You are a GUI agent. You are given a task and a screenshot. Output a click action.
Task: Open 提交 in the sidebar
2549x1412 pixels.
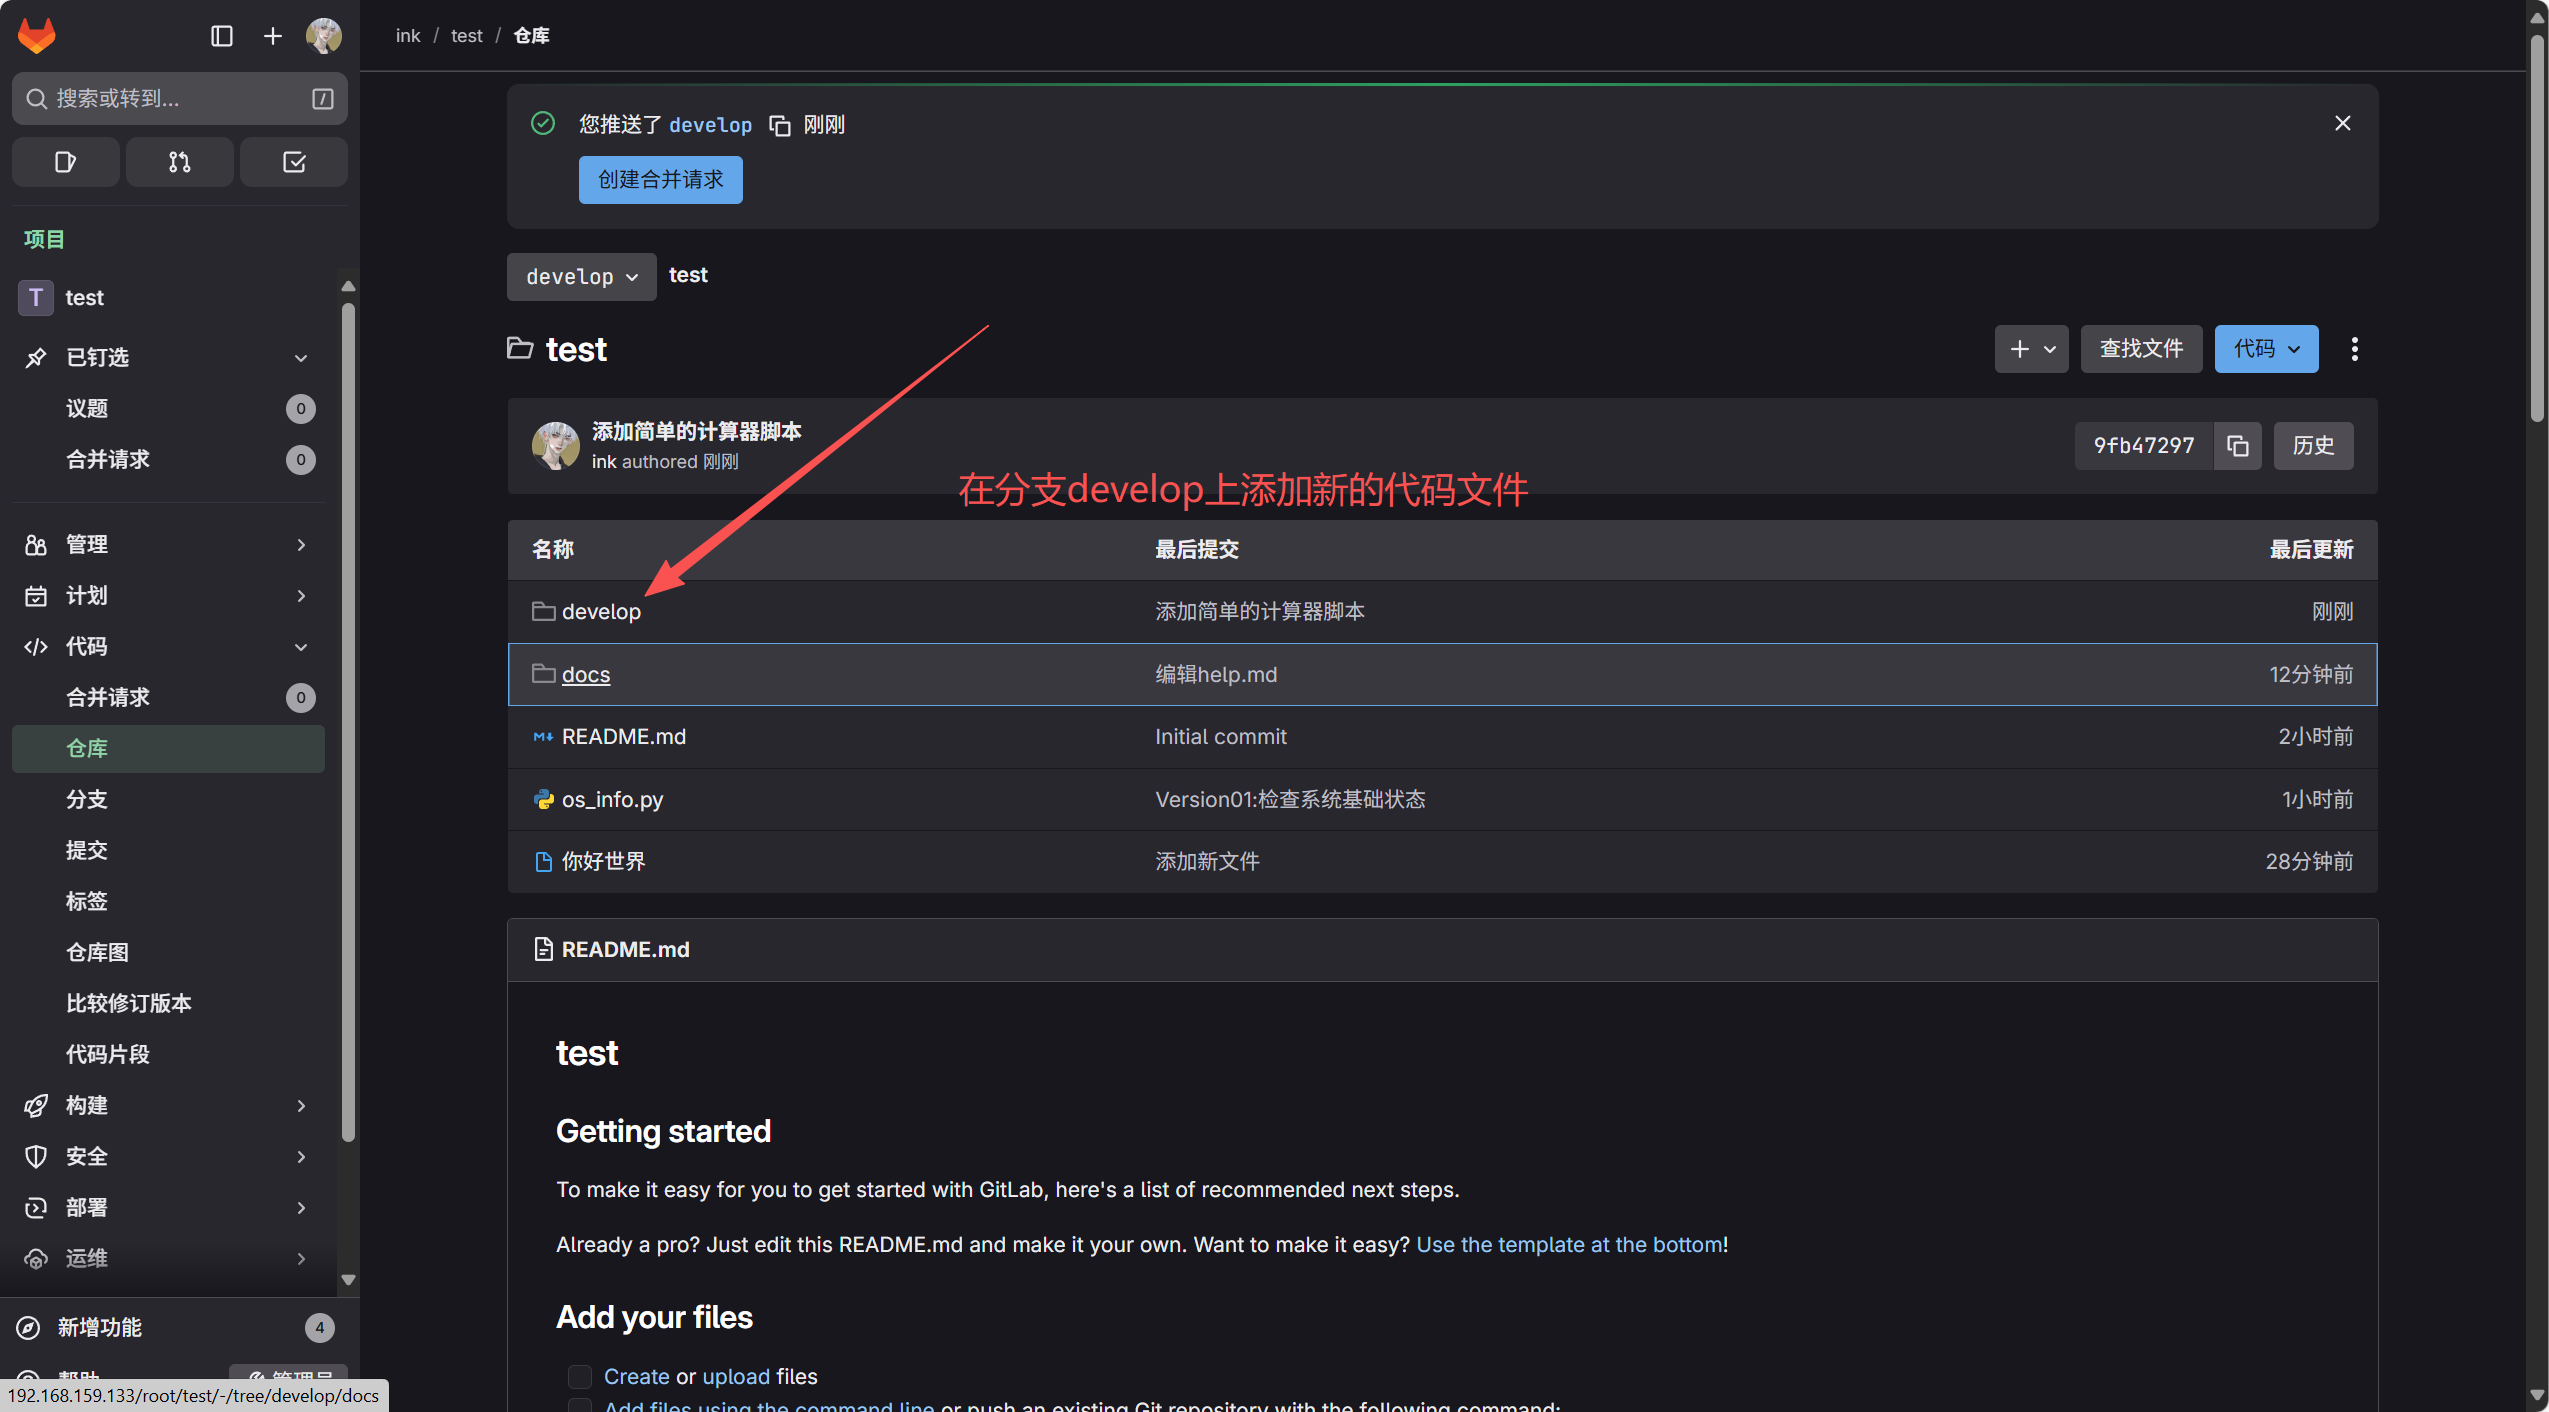pos(87,850)
